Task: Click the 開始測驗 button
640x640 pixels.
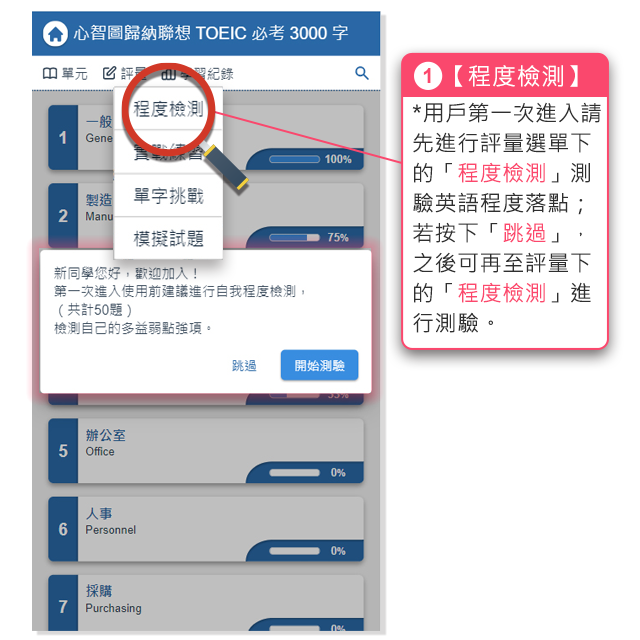Action: pos(319,365)
